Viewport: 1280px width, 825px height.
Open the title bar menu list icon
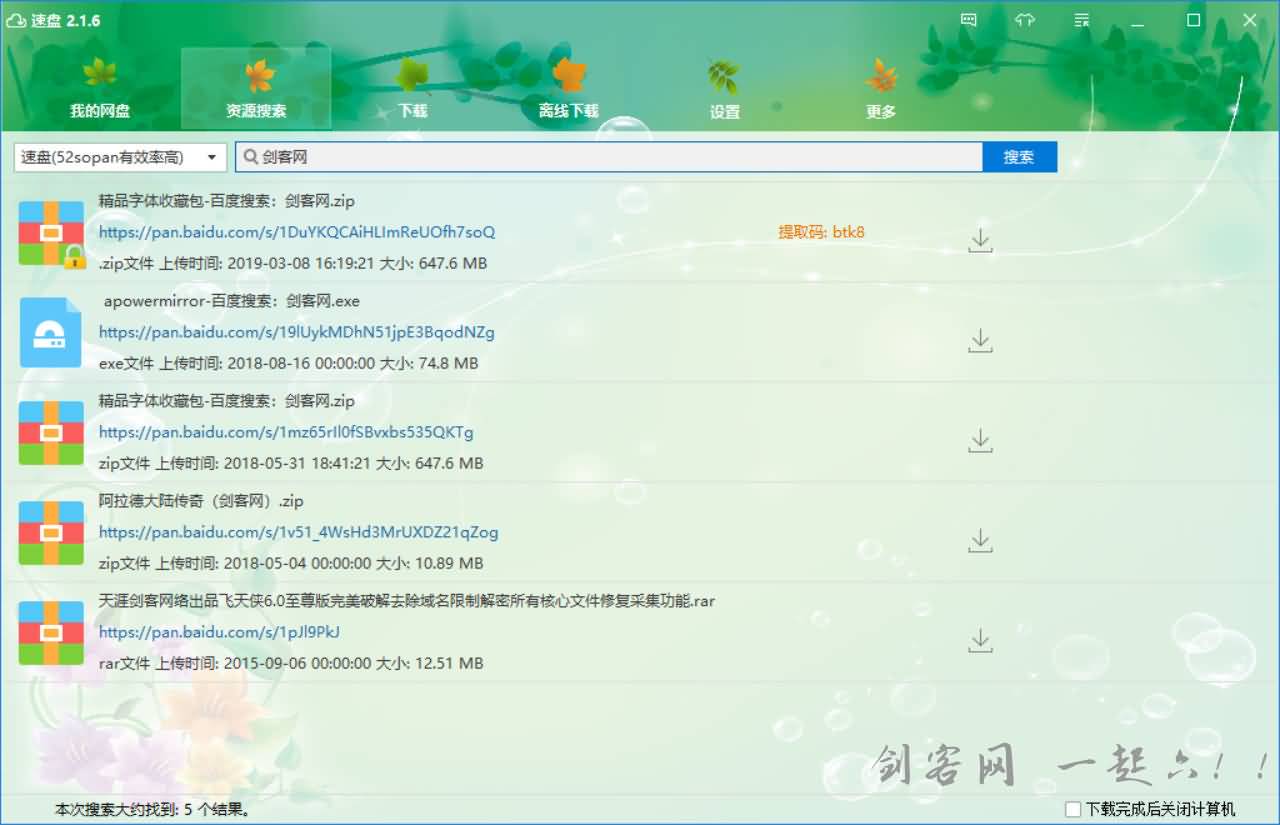point(1081,20)
